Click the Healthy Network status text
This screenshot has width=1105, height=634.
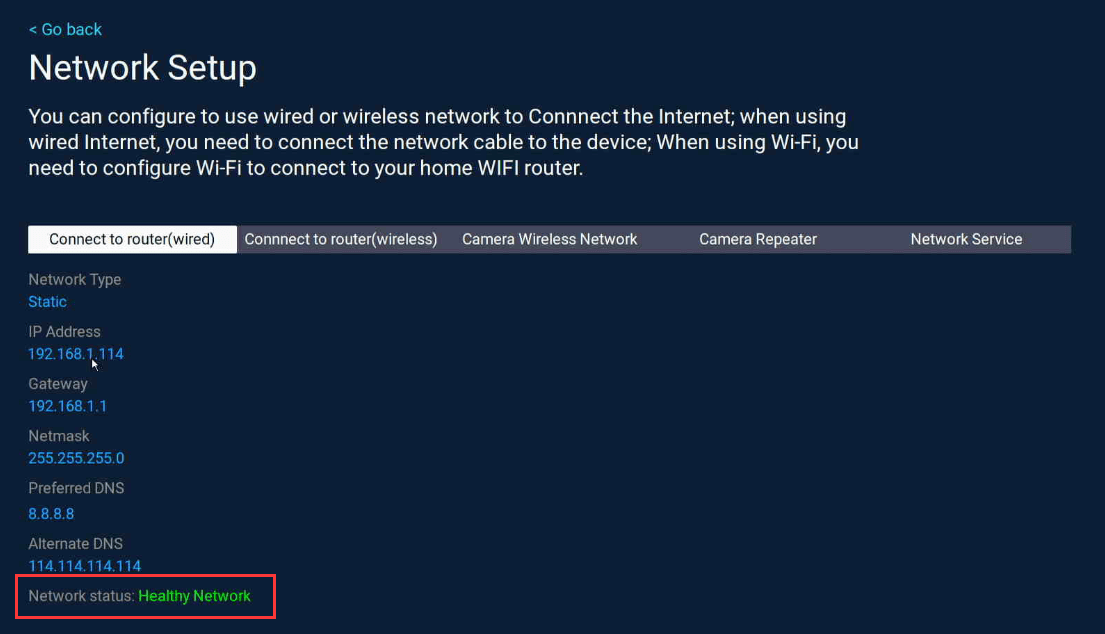[x=194, y=596]
